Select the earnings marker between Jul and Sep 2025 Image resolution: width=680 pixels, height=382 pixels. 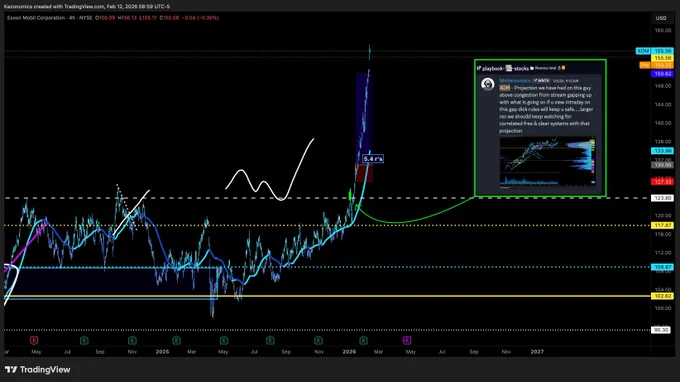270,340
